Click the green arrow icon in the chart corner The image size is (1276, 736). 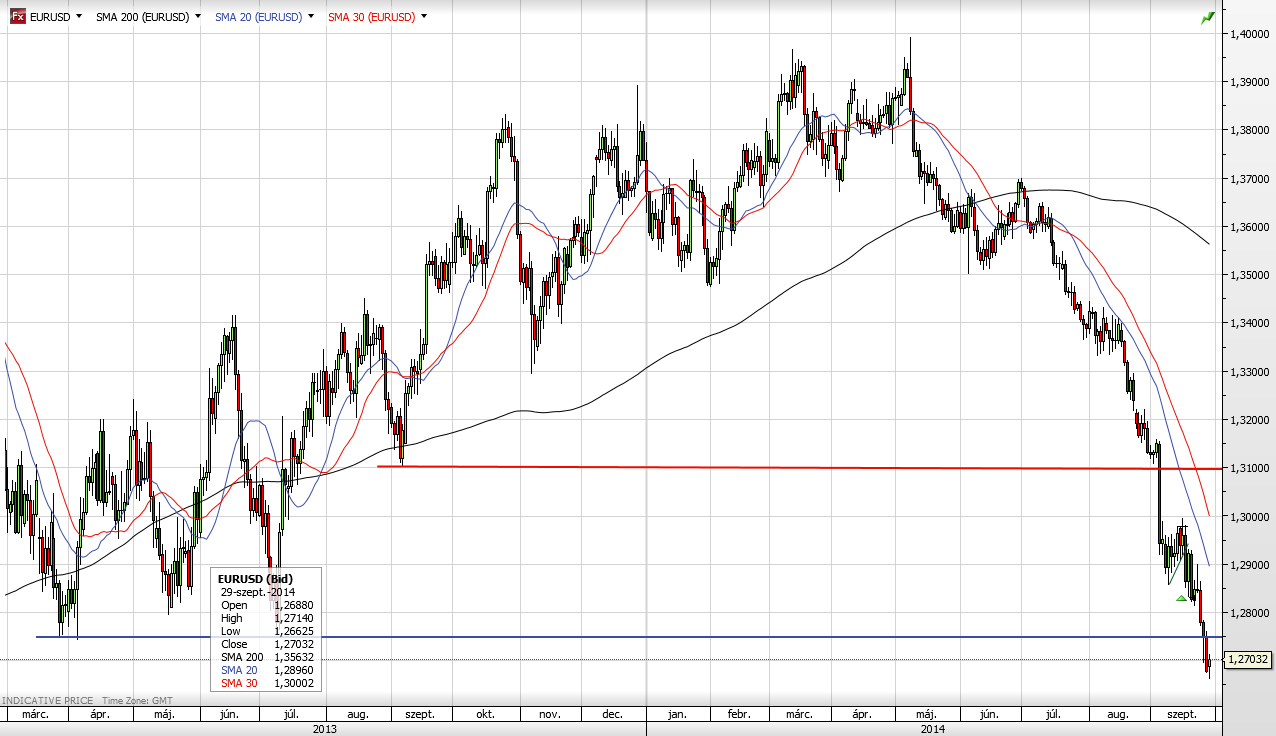click(1207, 17)
